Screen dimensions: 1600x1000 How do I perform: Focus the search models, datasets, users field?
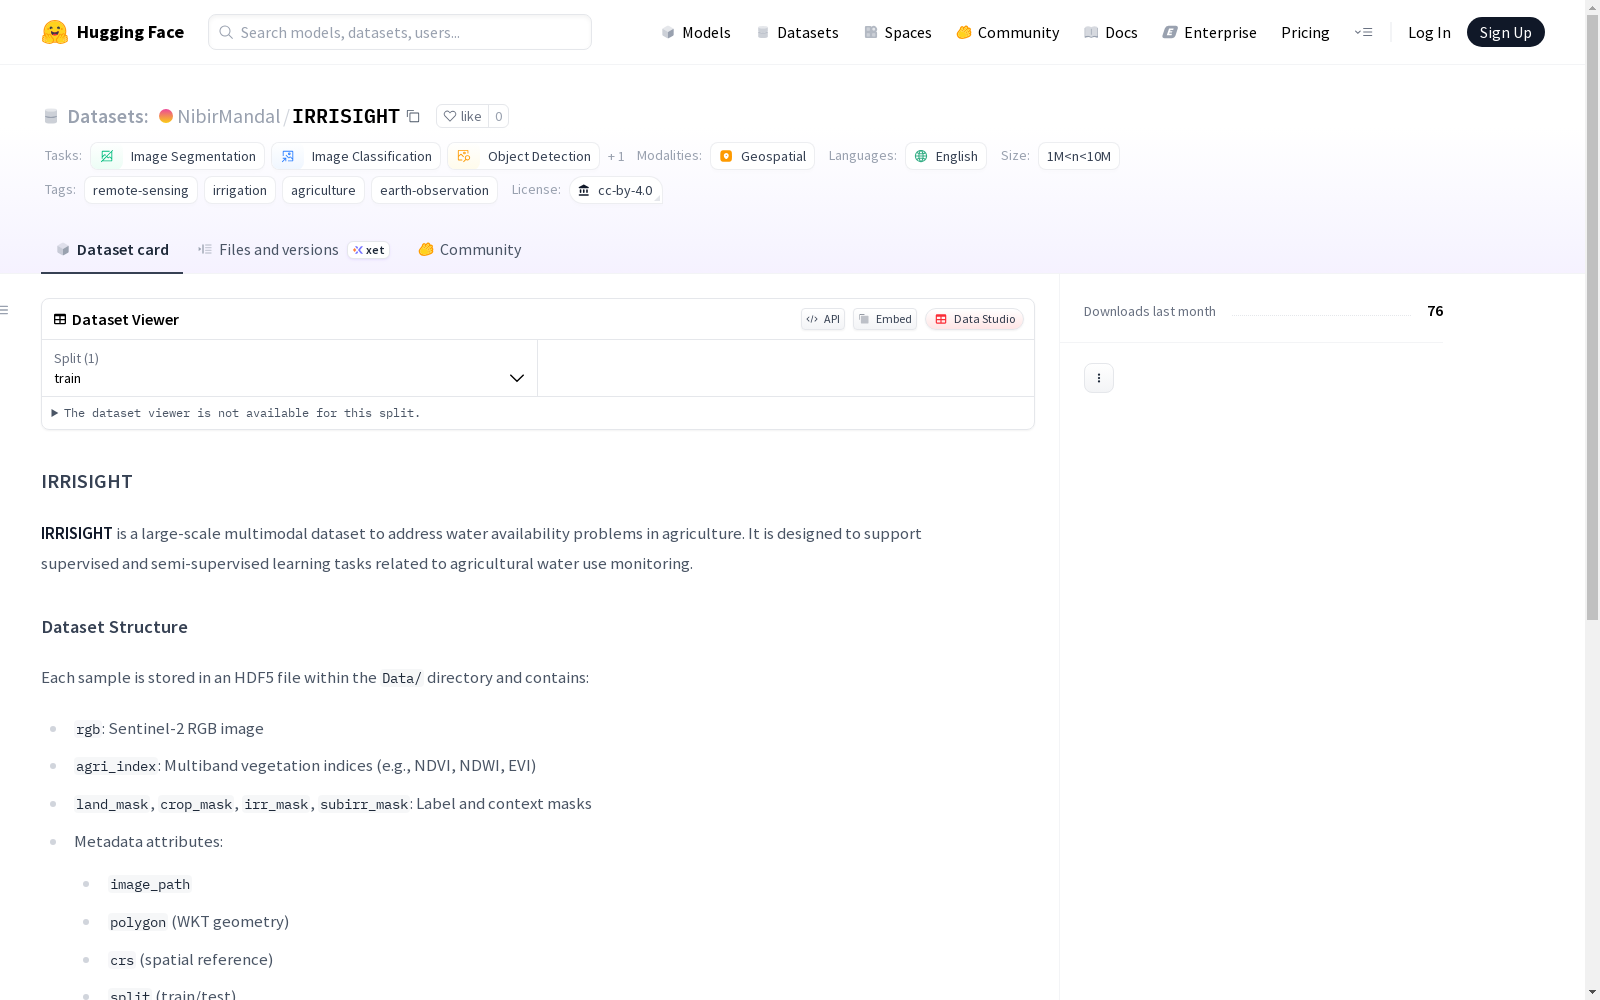pyautogui.click(x=400, y=32)
